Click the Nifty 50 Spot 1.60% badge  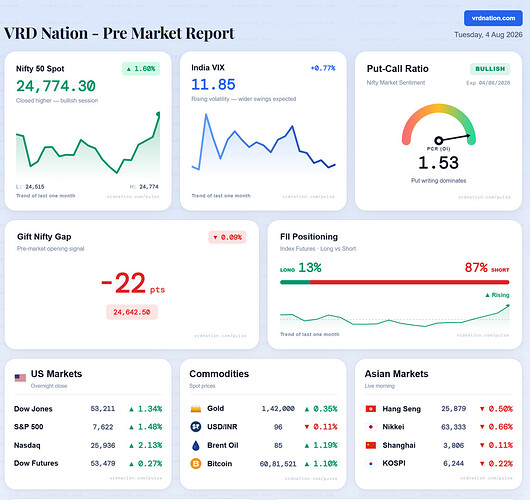(141, 69)
